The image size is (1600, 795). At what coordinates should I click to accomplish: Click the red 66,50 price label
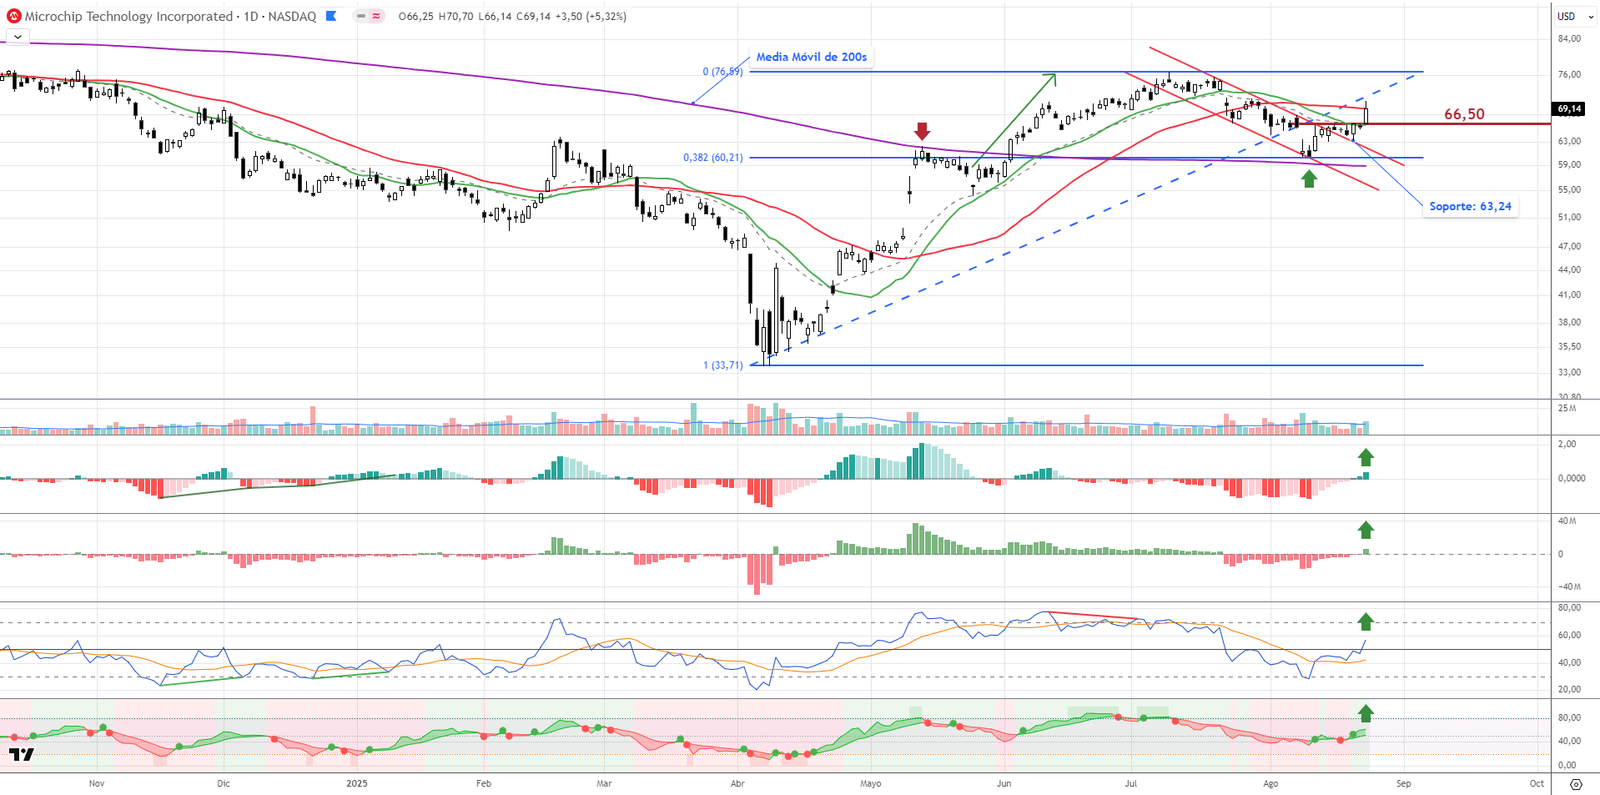[1464, 114]
